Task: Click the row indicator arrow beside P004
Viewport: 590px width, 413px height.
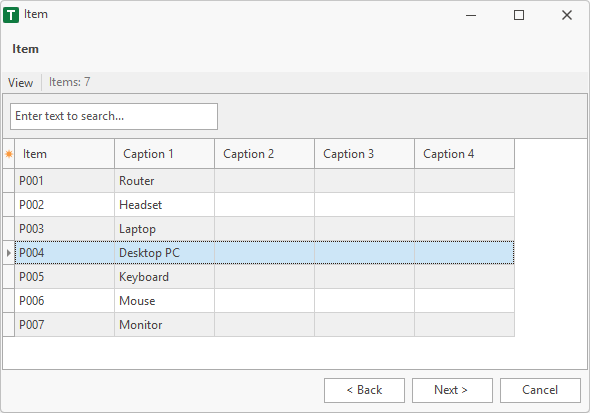Action: pos(9,253)
